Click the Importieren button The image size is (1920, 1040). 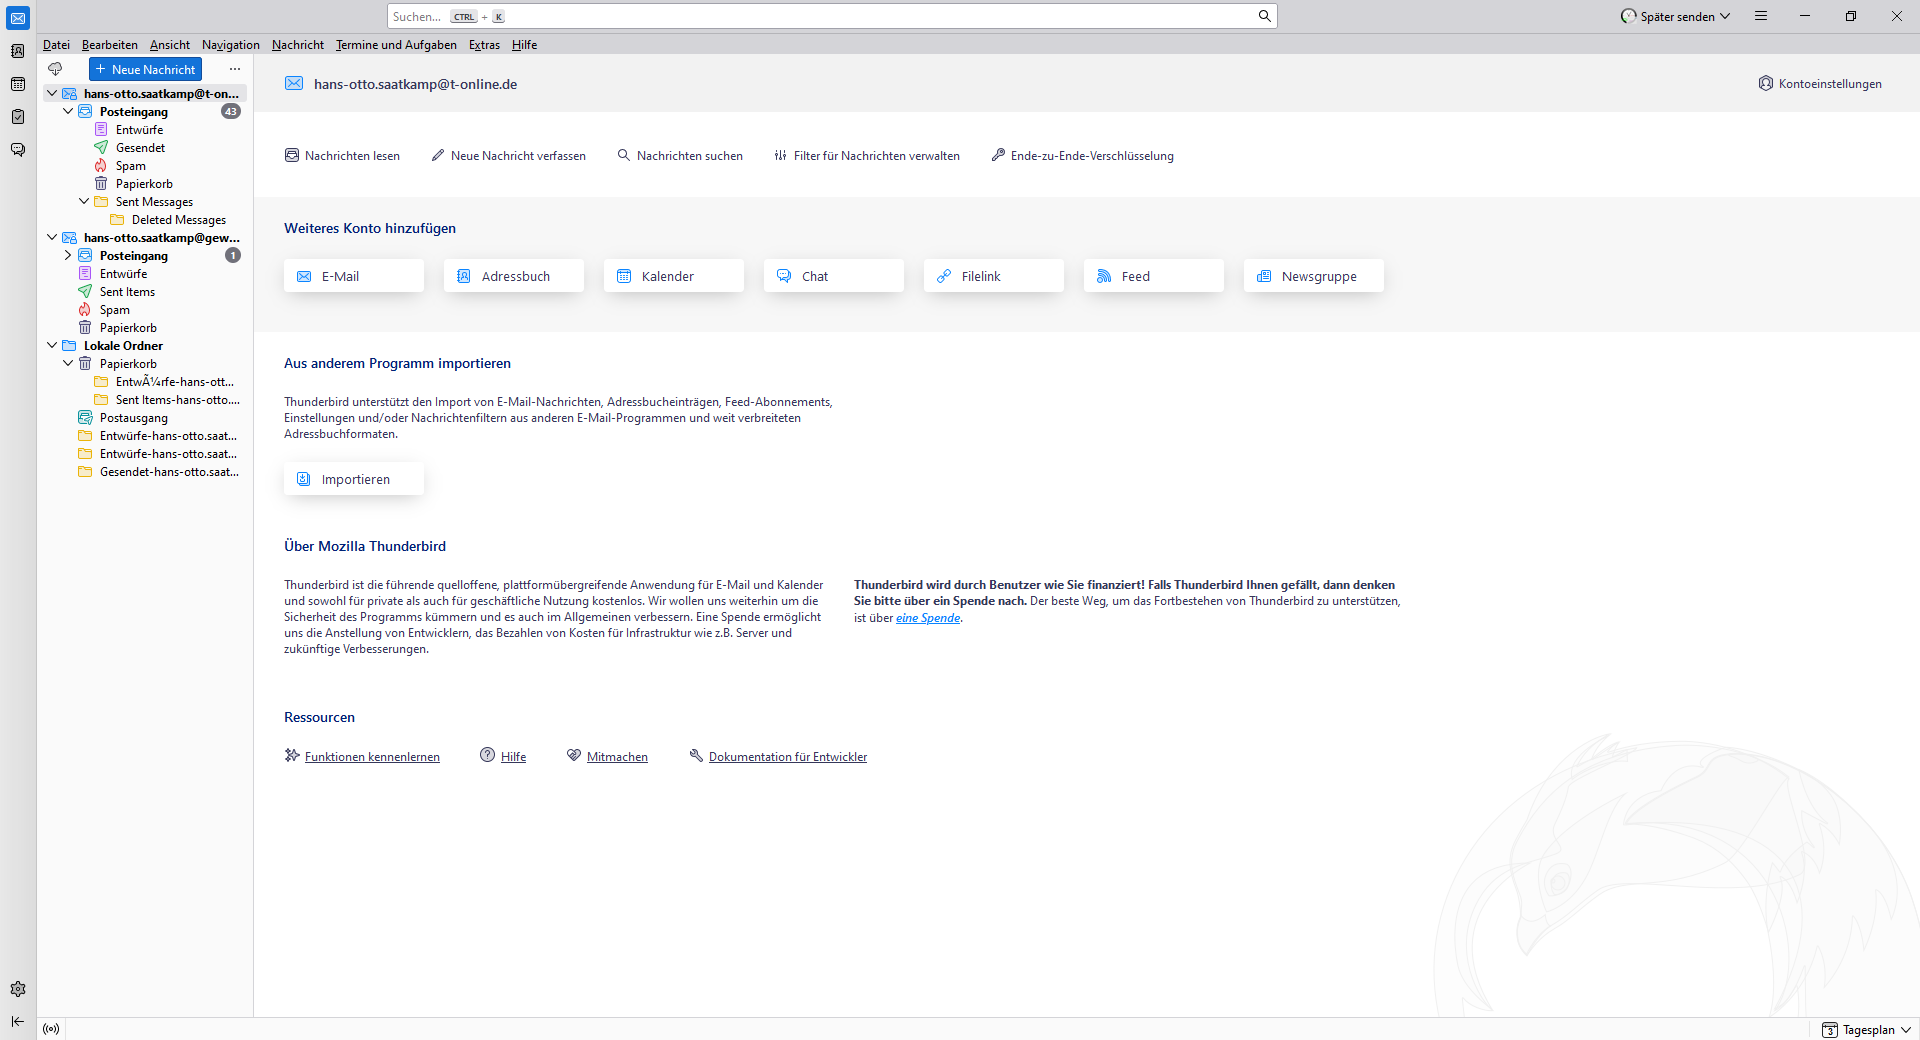[x=354, y=479]
